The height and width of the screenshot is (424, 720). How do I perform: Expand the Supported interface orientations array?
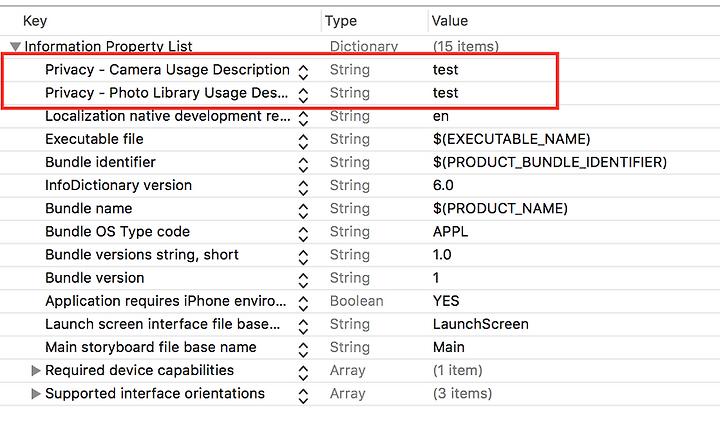coord(35,394)
